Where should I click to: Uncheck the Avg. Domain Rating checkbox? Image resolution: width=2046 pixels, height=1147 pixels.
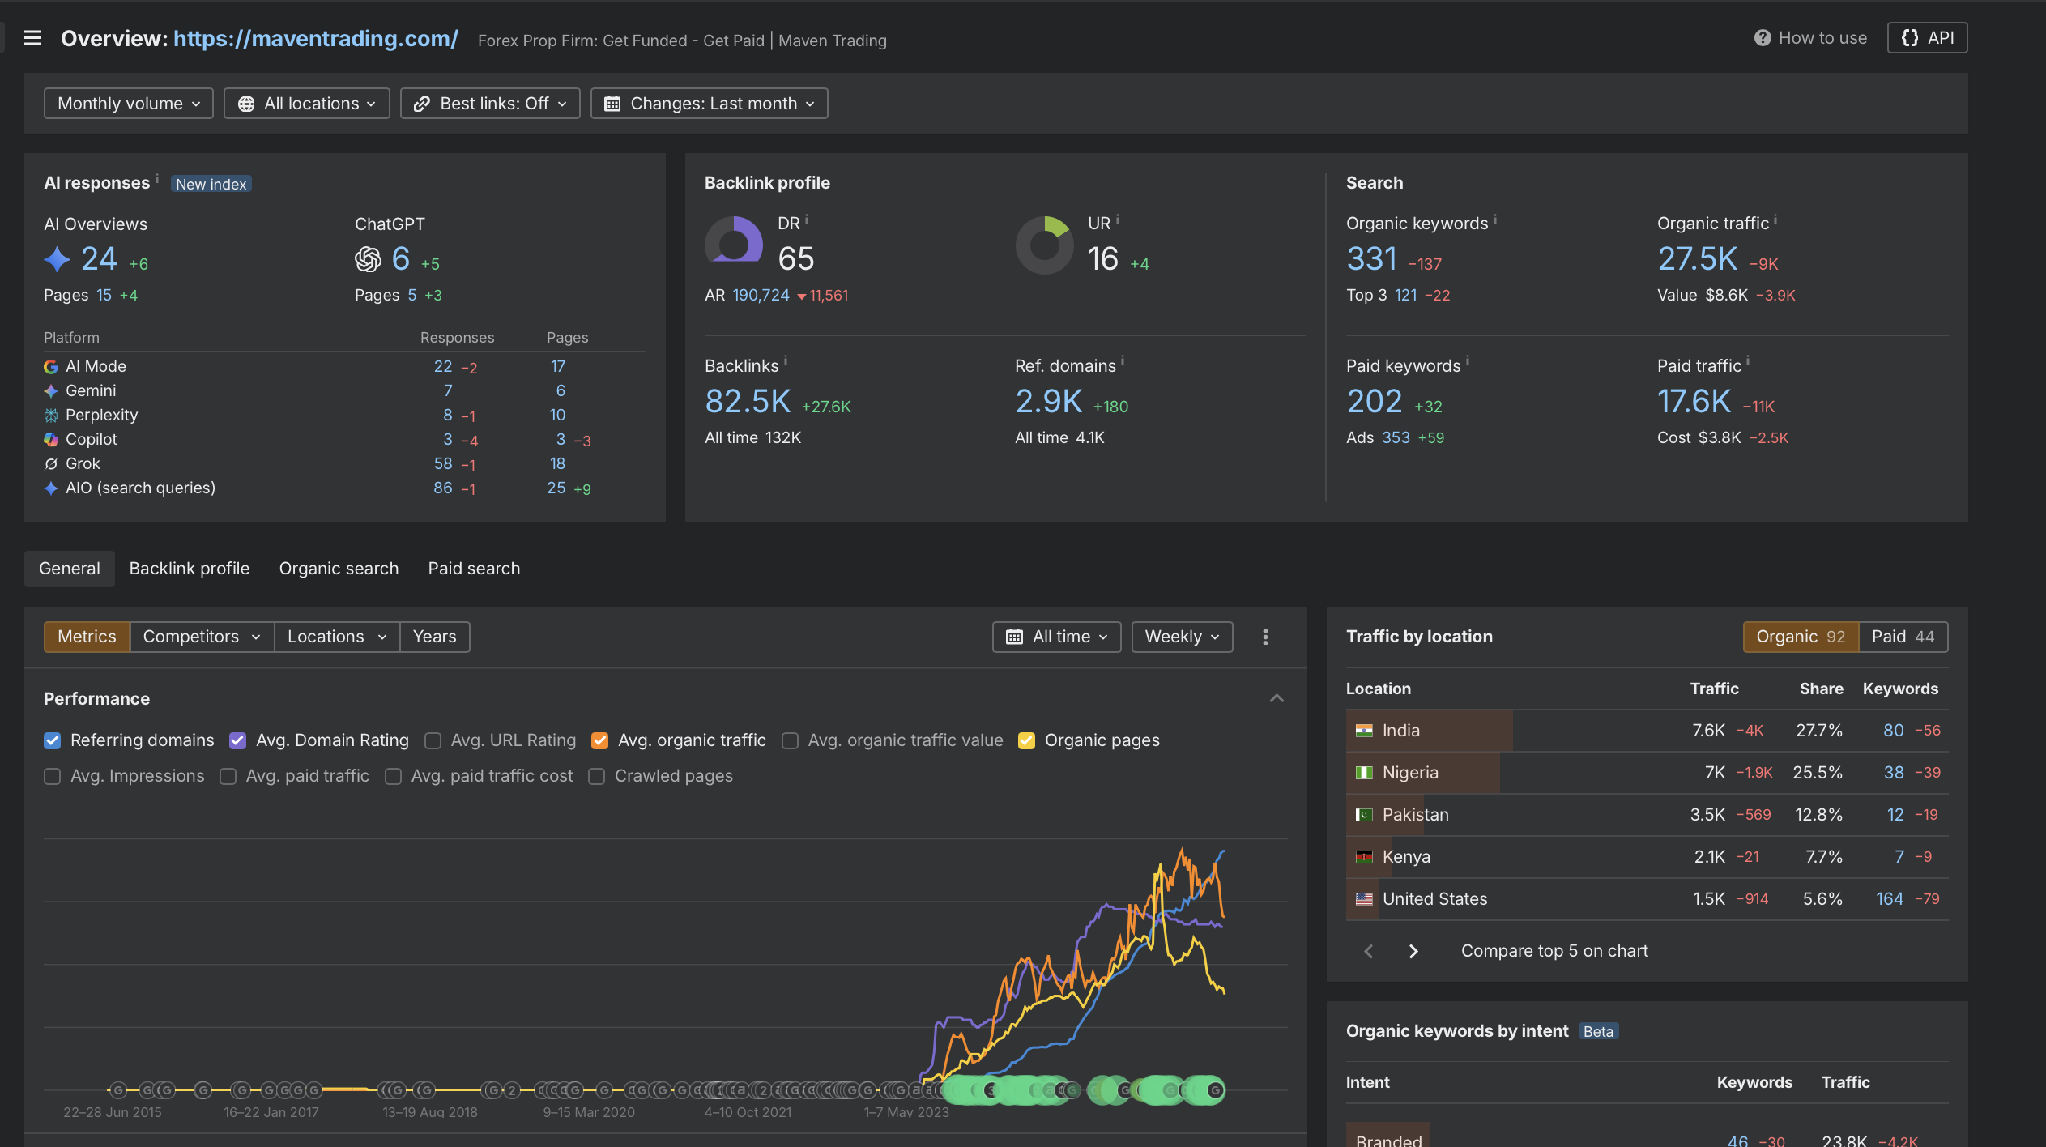[x=238, y=741]
